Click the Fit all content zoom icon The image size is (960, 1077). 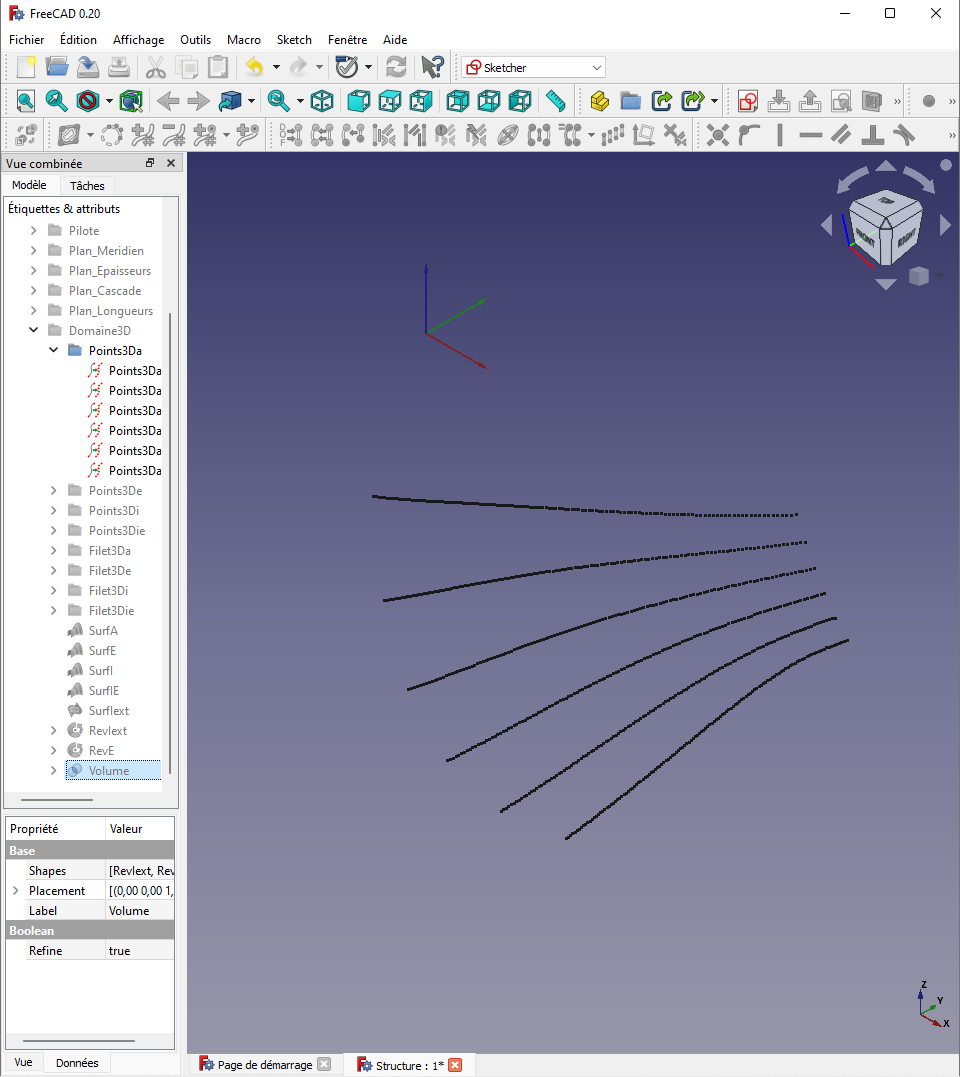pyautogui.click(x=25, y=101)
